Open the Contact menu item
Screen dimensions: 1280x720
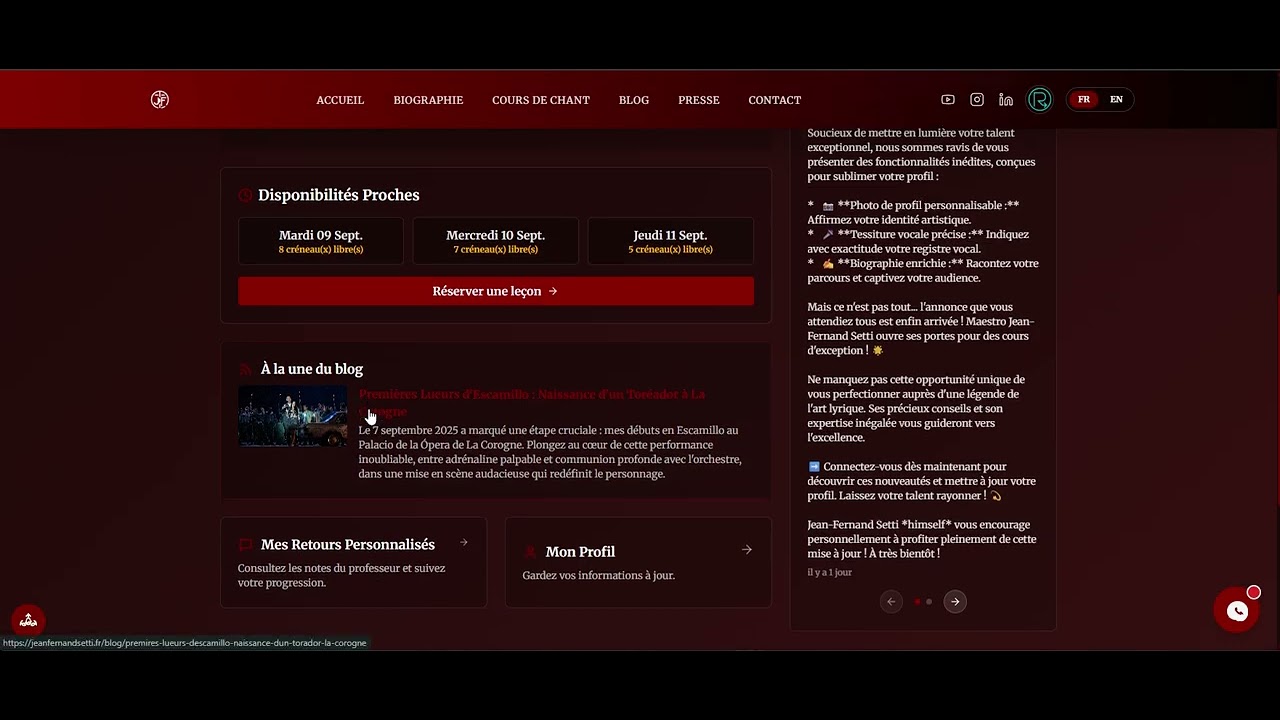[775, 100]
